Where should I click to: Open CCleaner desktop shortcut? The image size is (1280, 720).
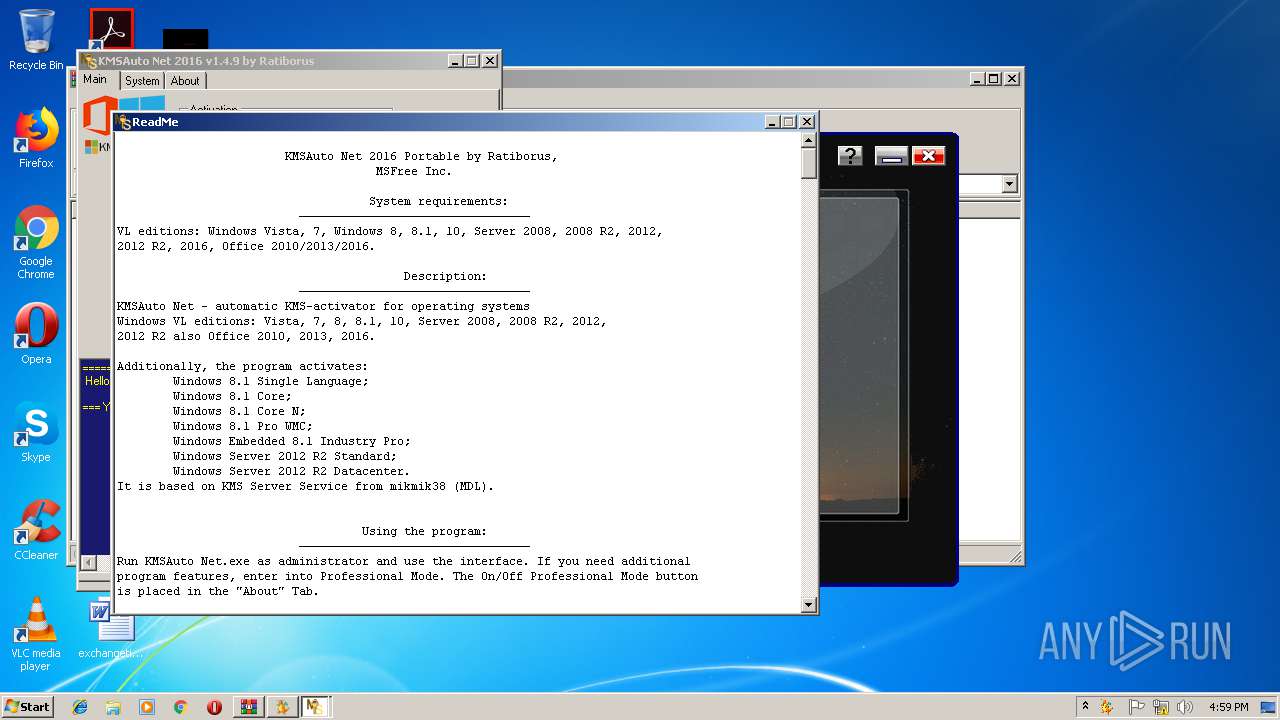[x=36, y=530]
